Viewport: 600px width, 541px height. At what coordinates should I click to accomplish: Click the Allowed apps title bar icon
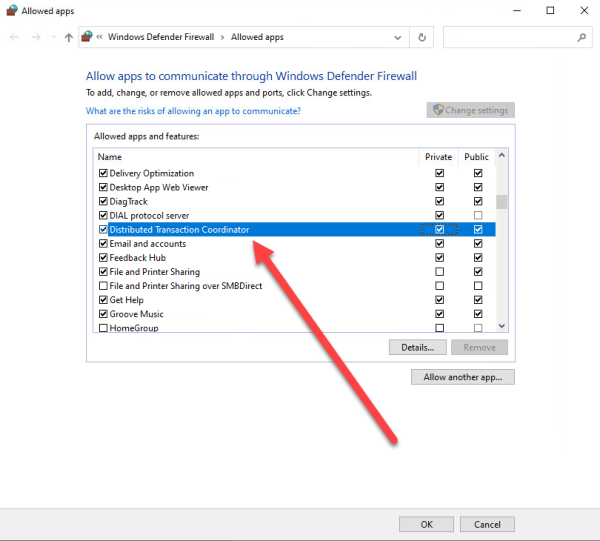pyautogui.click(x=12, y=10)
